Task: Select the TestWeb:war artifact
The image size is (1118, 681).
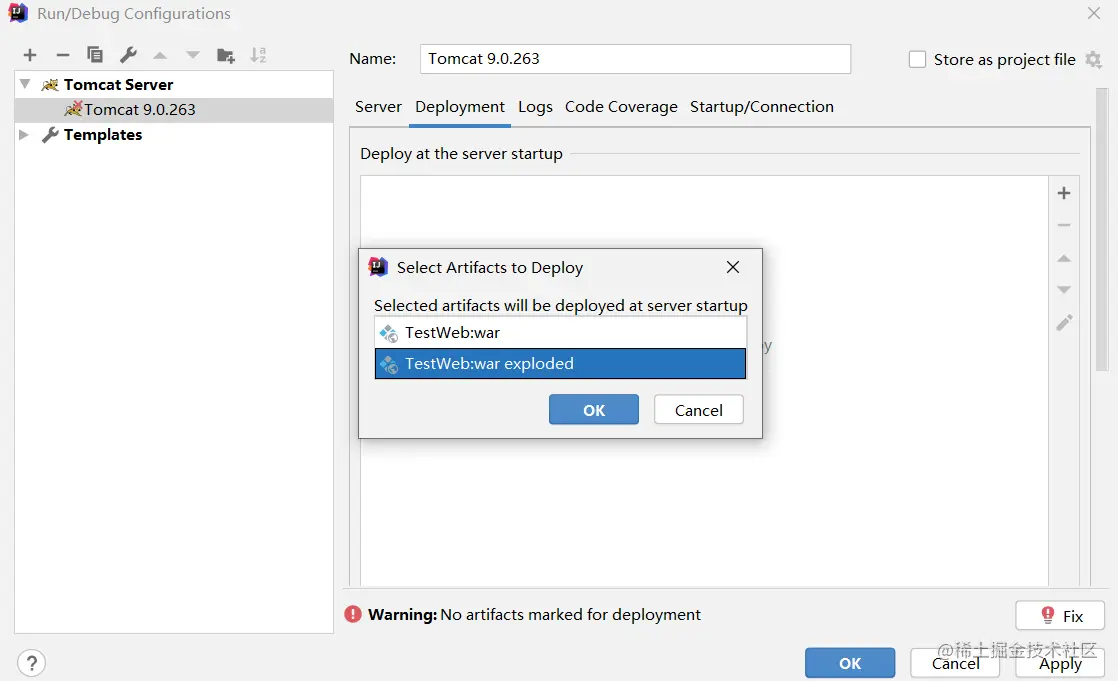Action: click(x=560, y=332)
